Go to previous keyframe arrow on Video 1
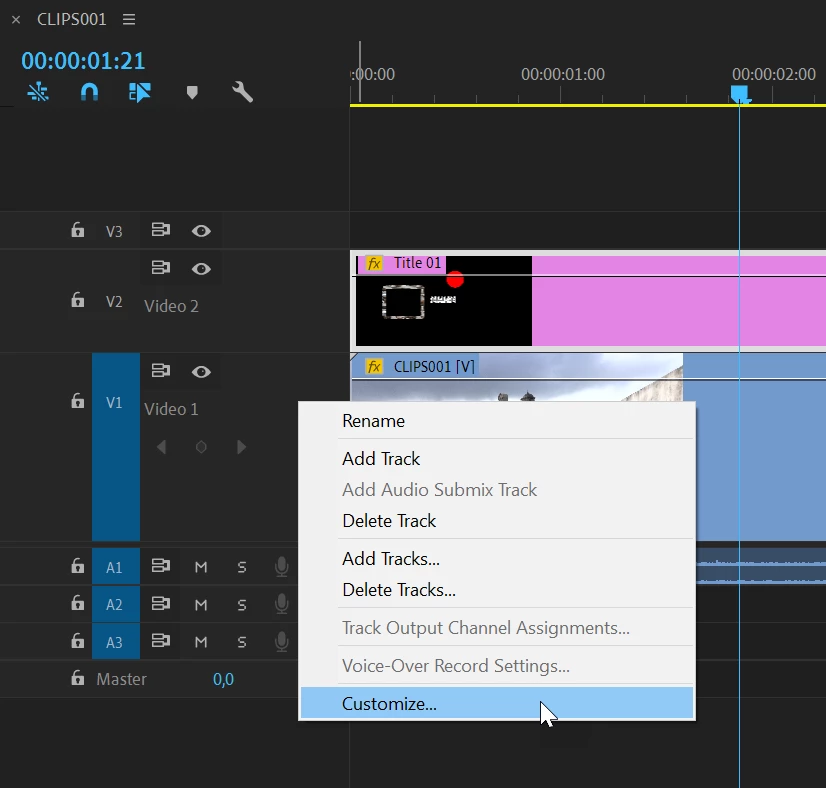The image size is (826, 788). 161,447
